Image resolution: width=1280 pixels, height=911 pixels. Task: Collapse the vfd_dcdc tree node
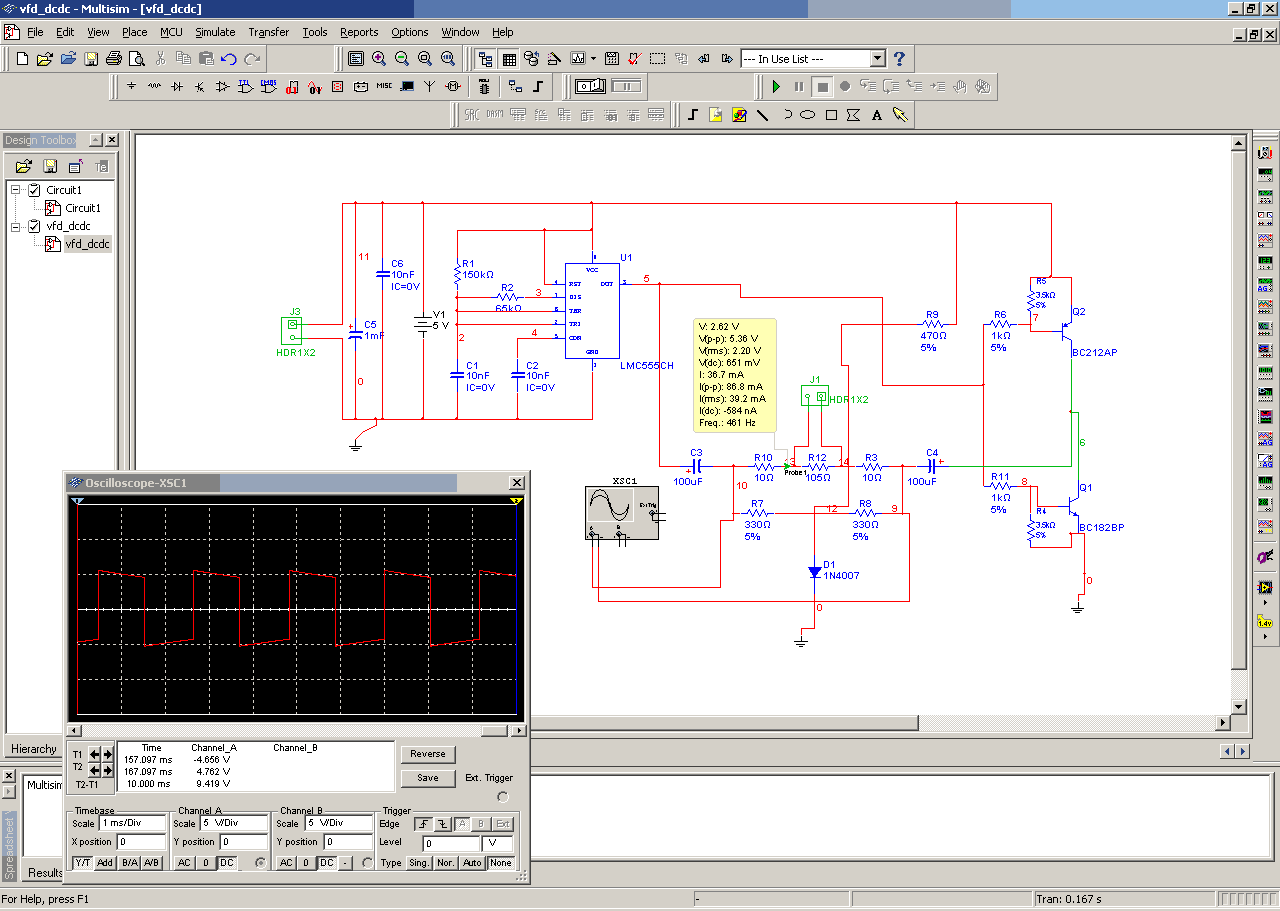point(16,227)
